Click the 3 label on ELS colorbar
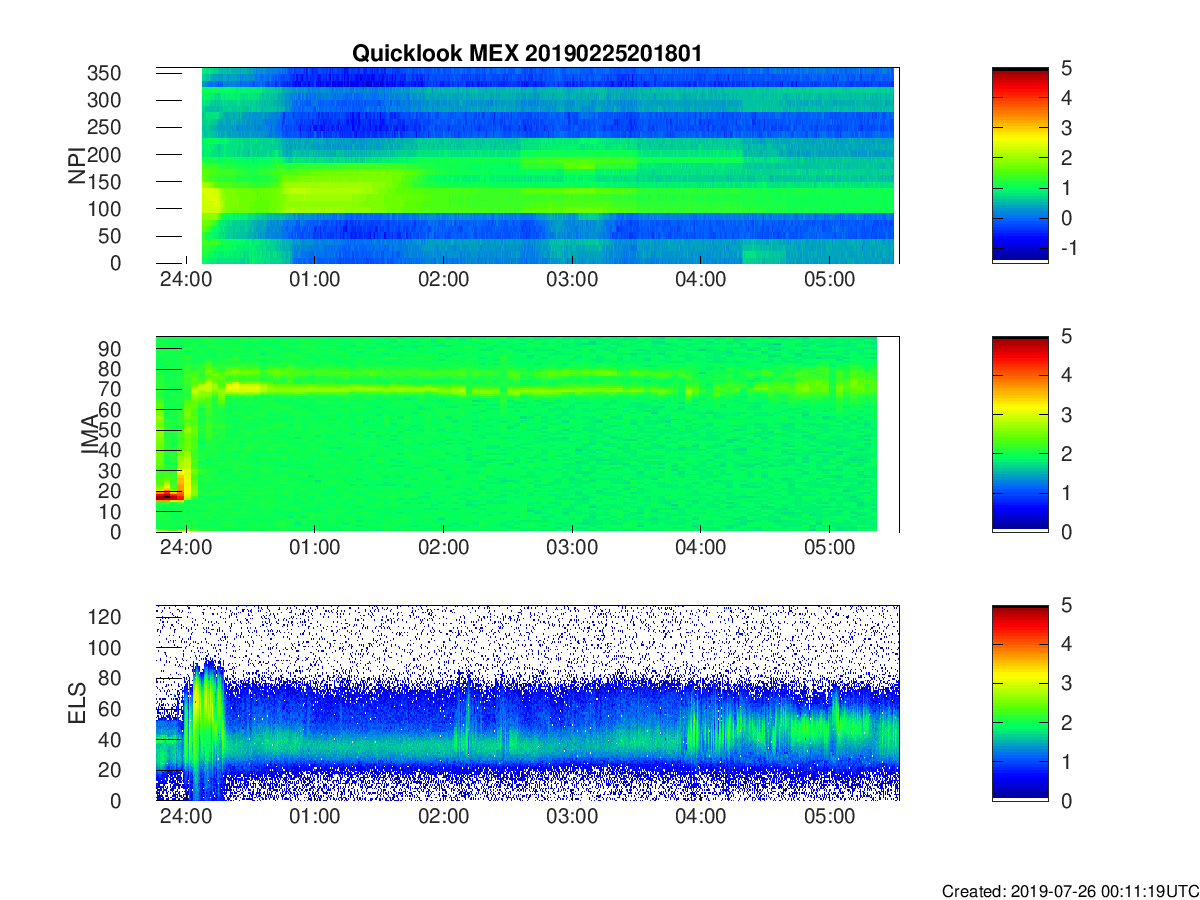This screenshot has height=900, width=1200. point(1066,684)
